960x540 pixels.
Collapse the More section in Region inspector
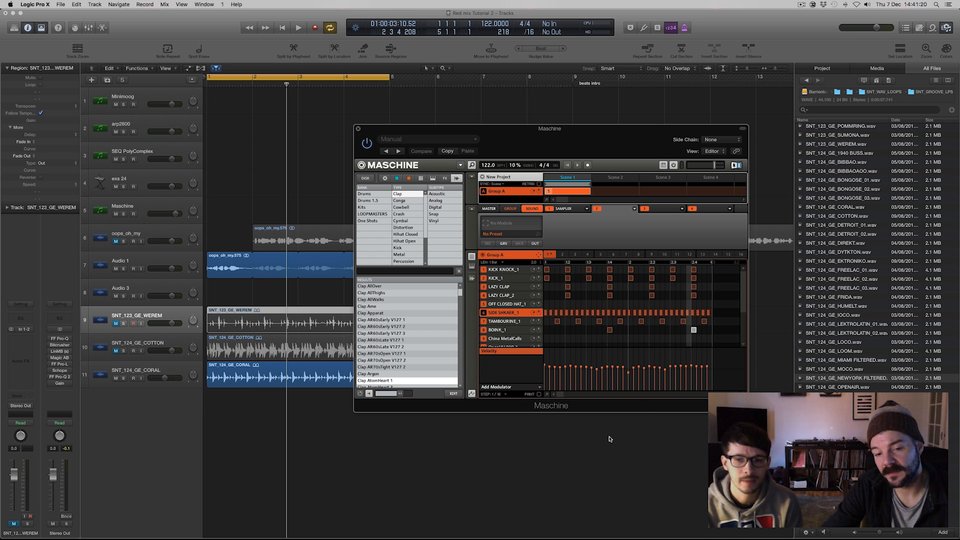click(x=10, y=127)
